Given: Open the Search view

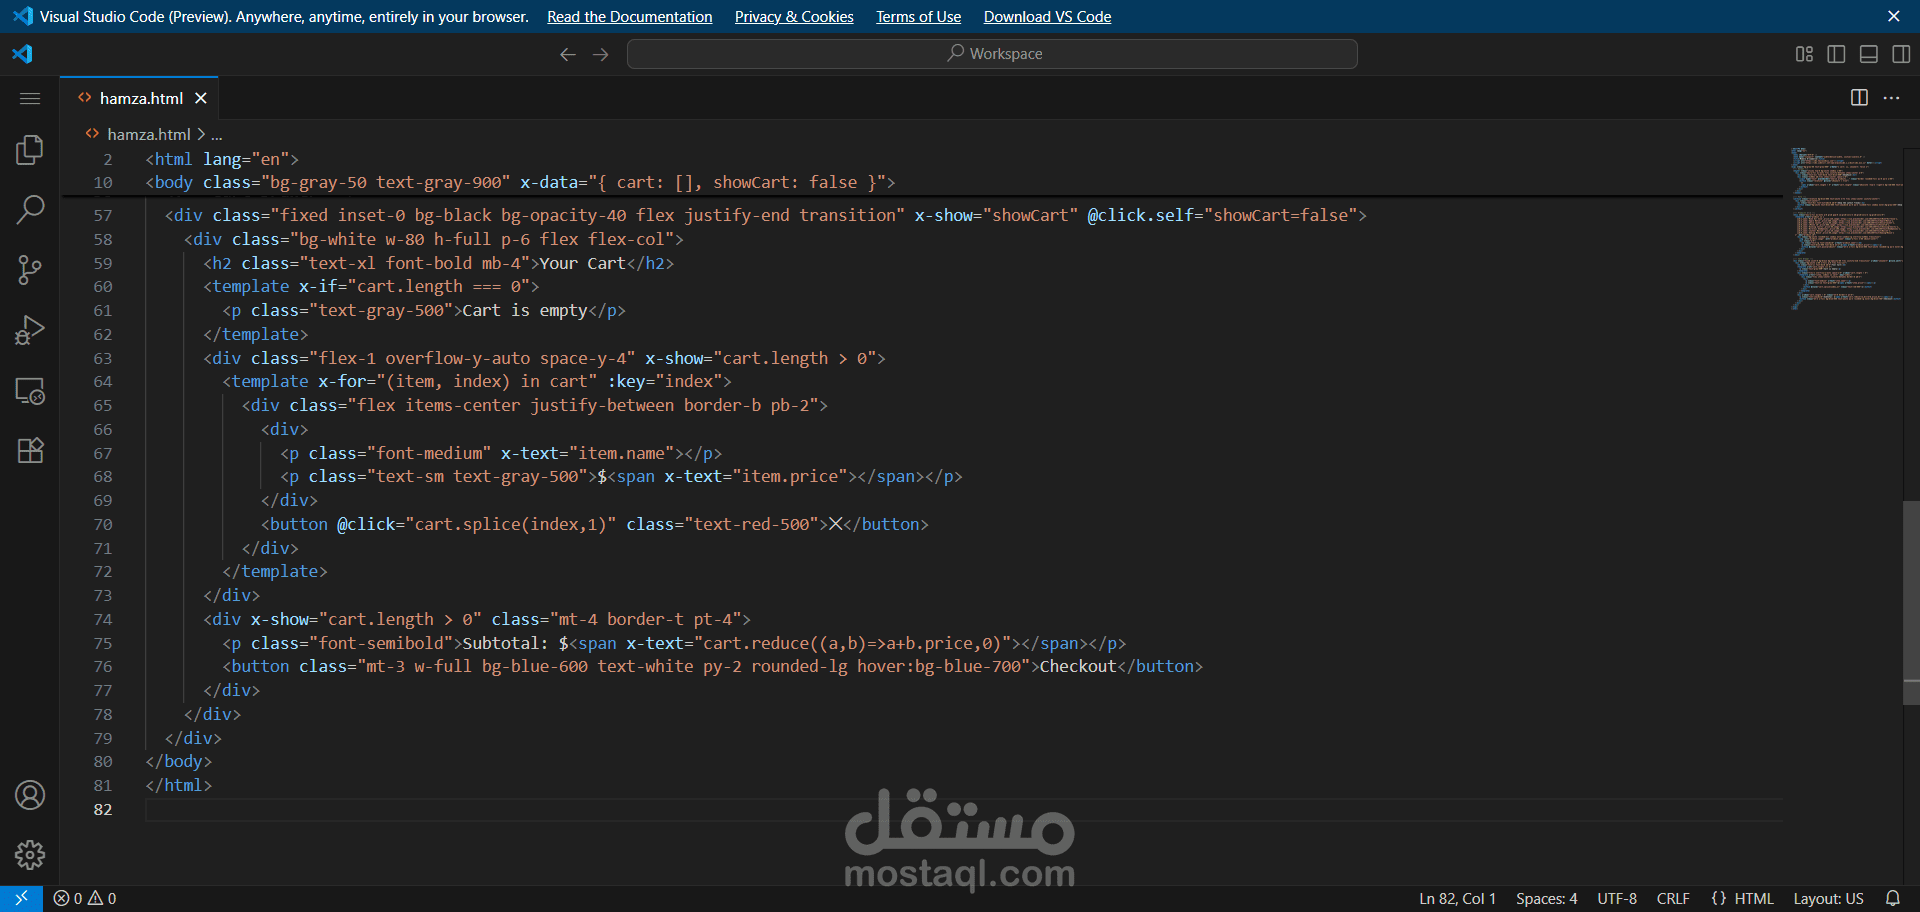Looking at the screenshot, I should pyautogui.click(x=30, y=210).
